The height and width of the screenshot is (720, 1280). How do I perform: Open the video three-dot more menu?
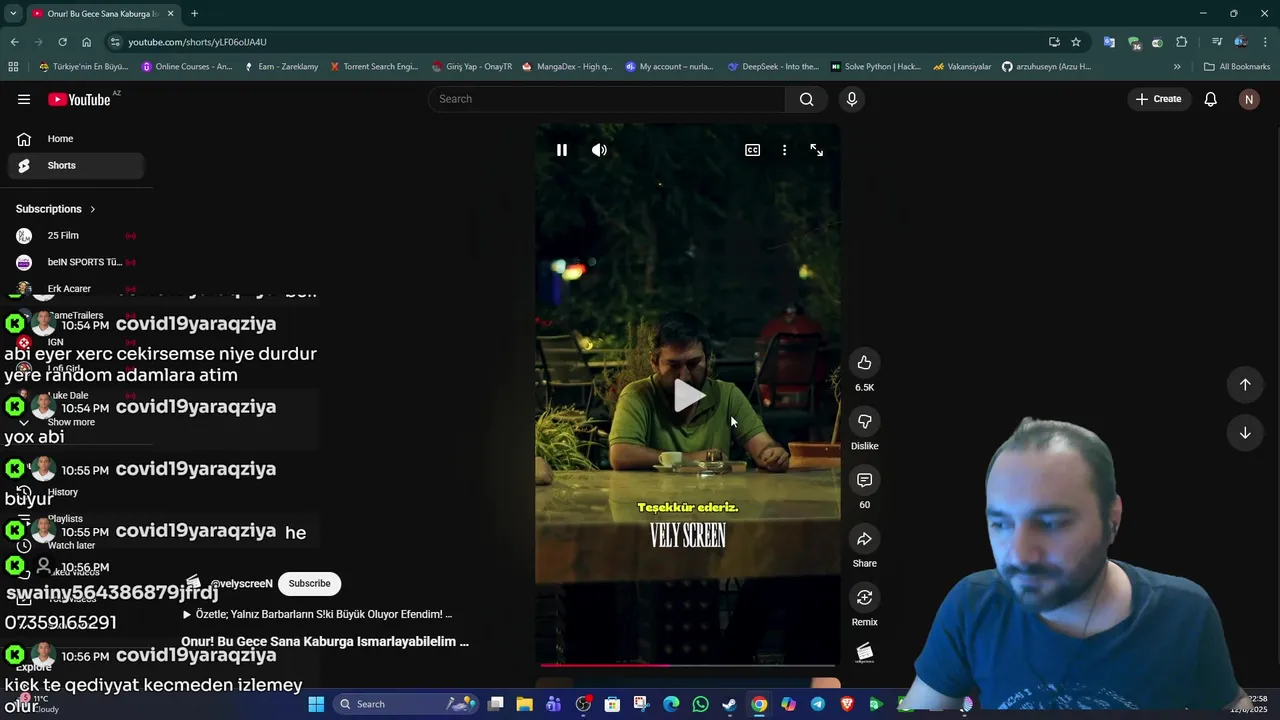[784, 150]
